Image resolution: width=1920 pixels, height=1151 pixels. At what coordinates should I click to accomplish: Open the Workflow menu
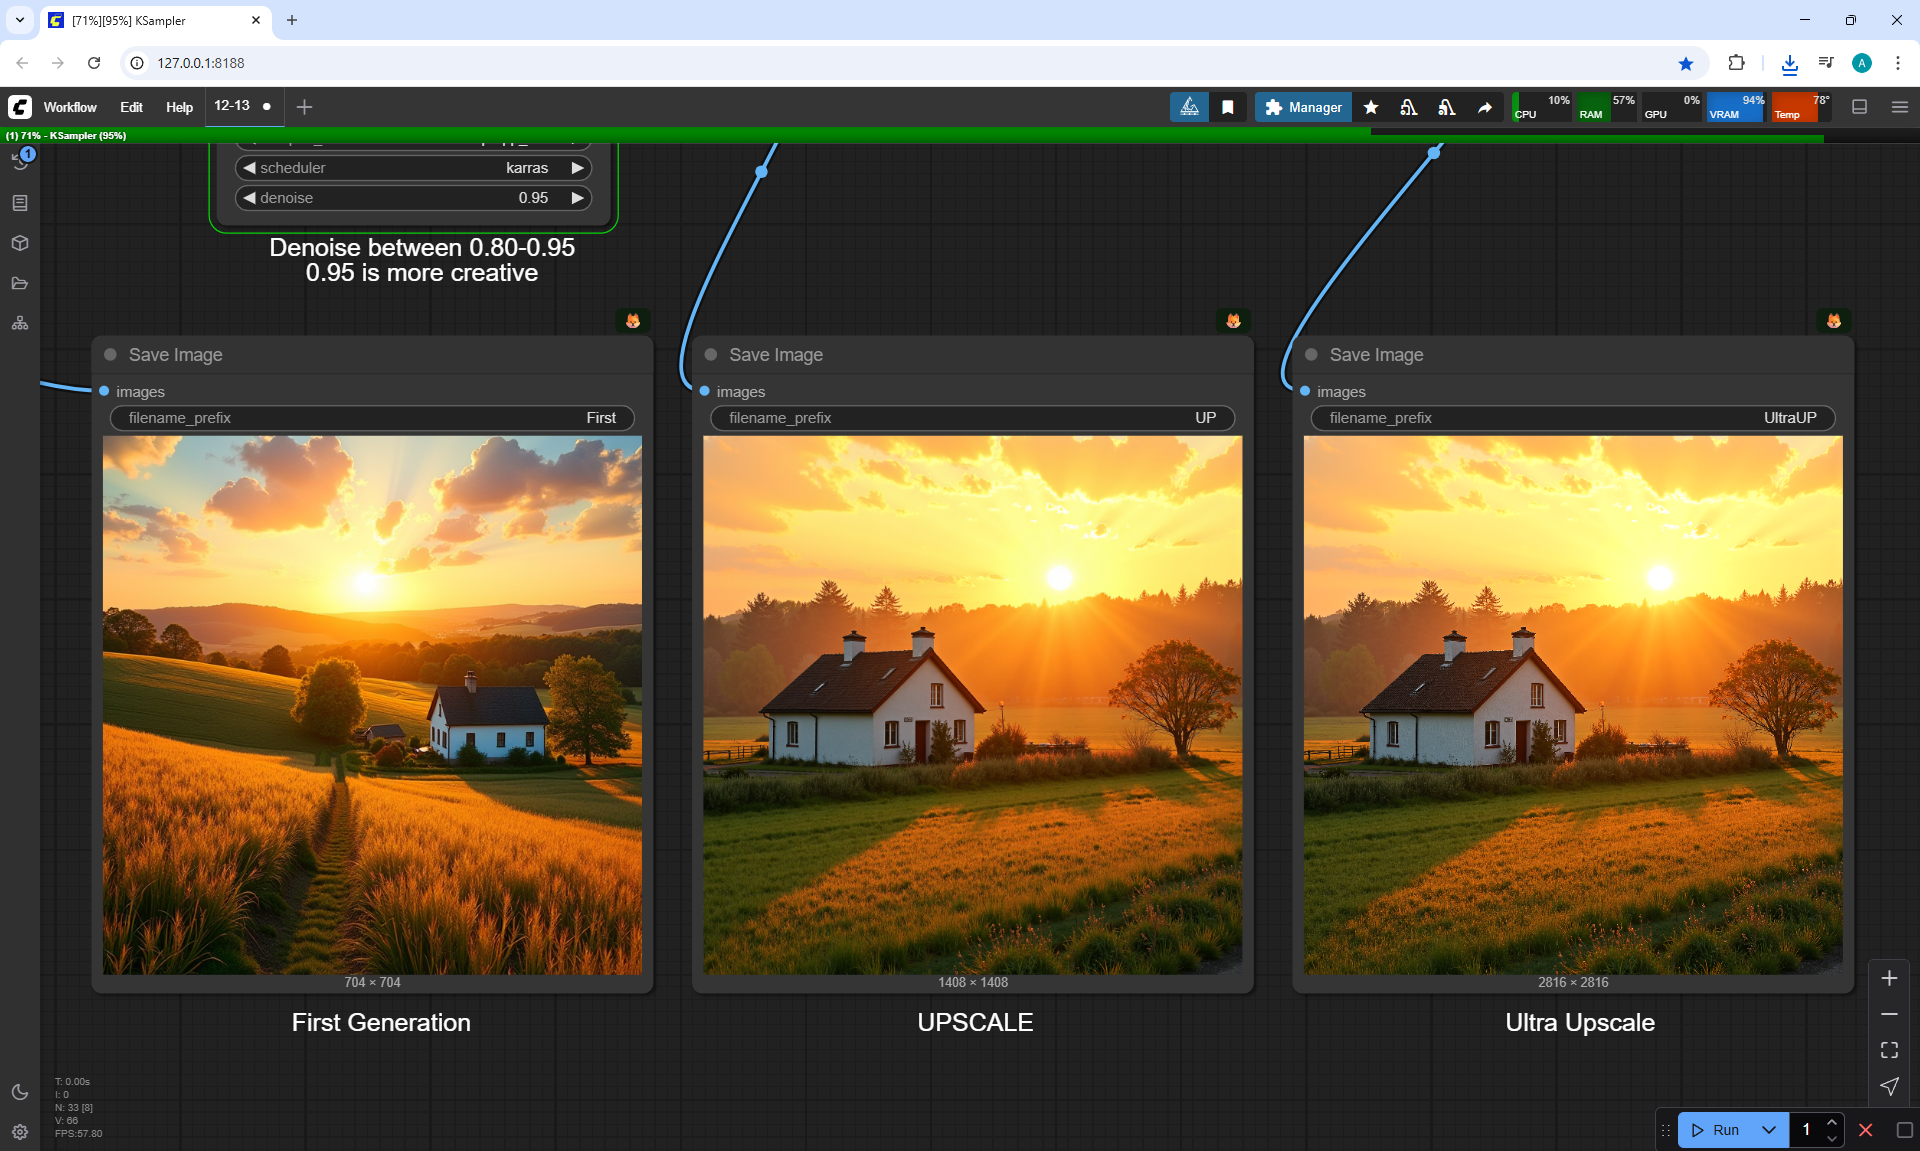(70, 107)
